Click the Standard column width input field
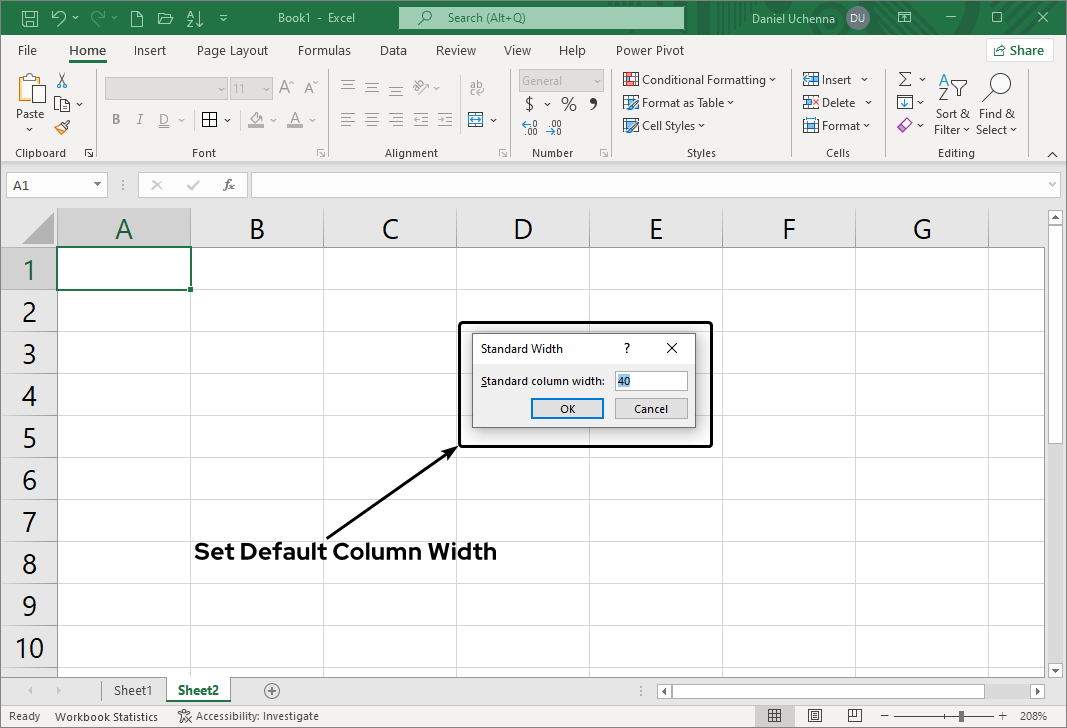This screenshot has height=728, width=1067. click(x=651, y=381)
